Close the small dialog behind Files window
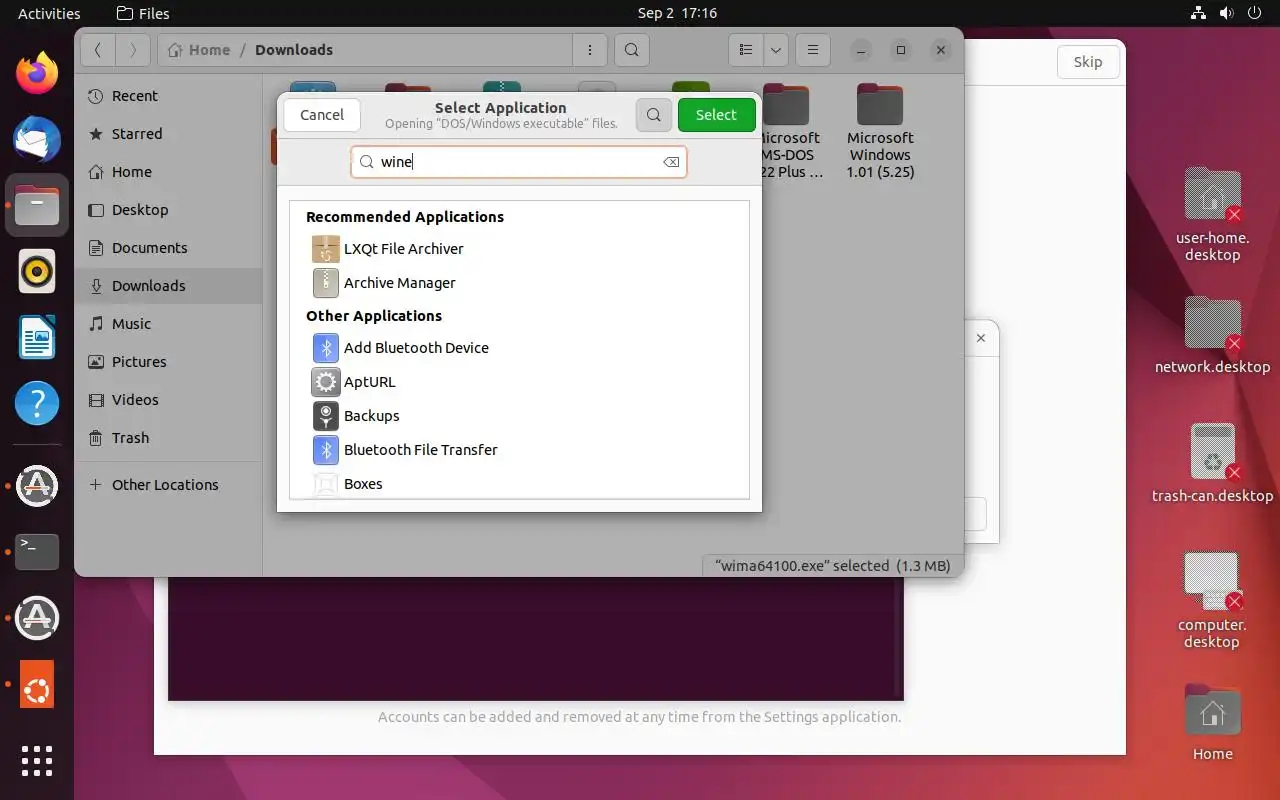1280x800 pixels. pyautogui.click(x=981, y=338)
